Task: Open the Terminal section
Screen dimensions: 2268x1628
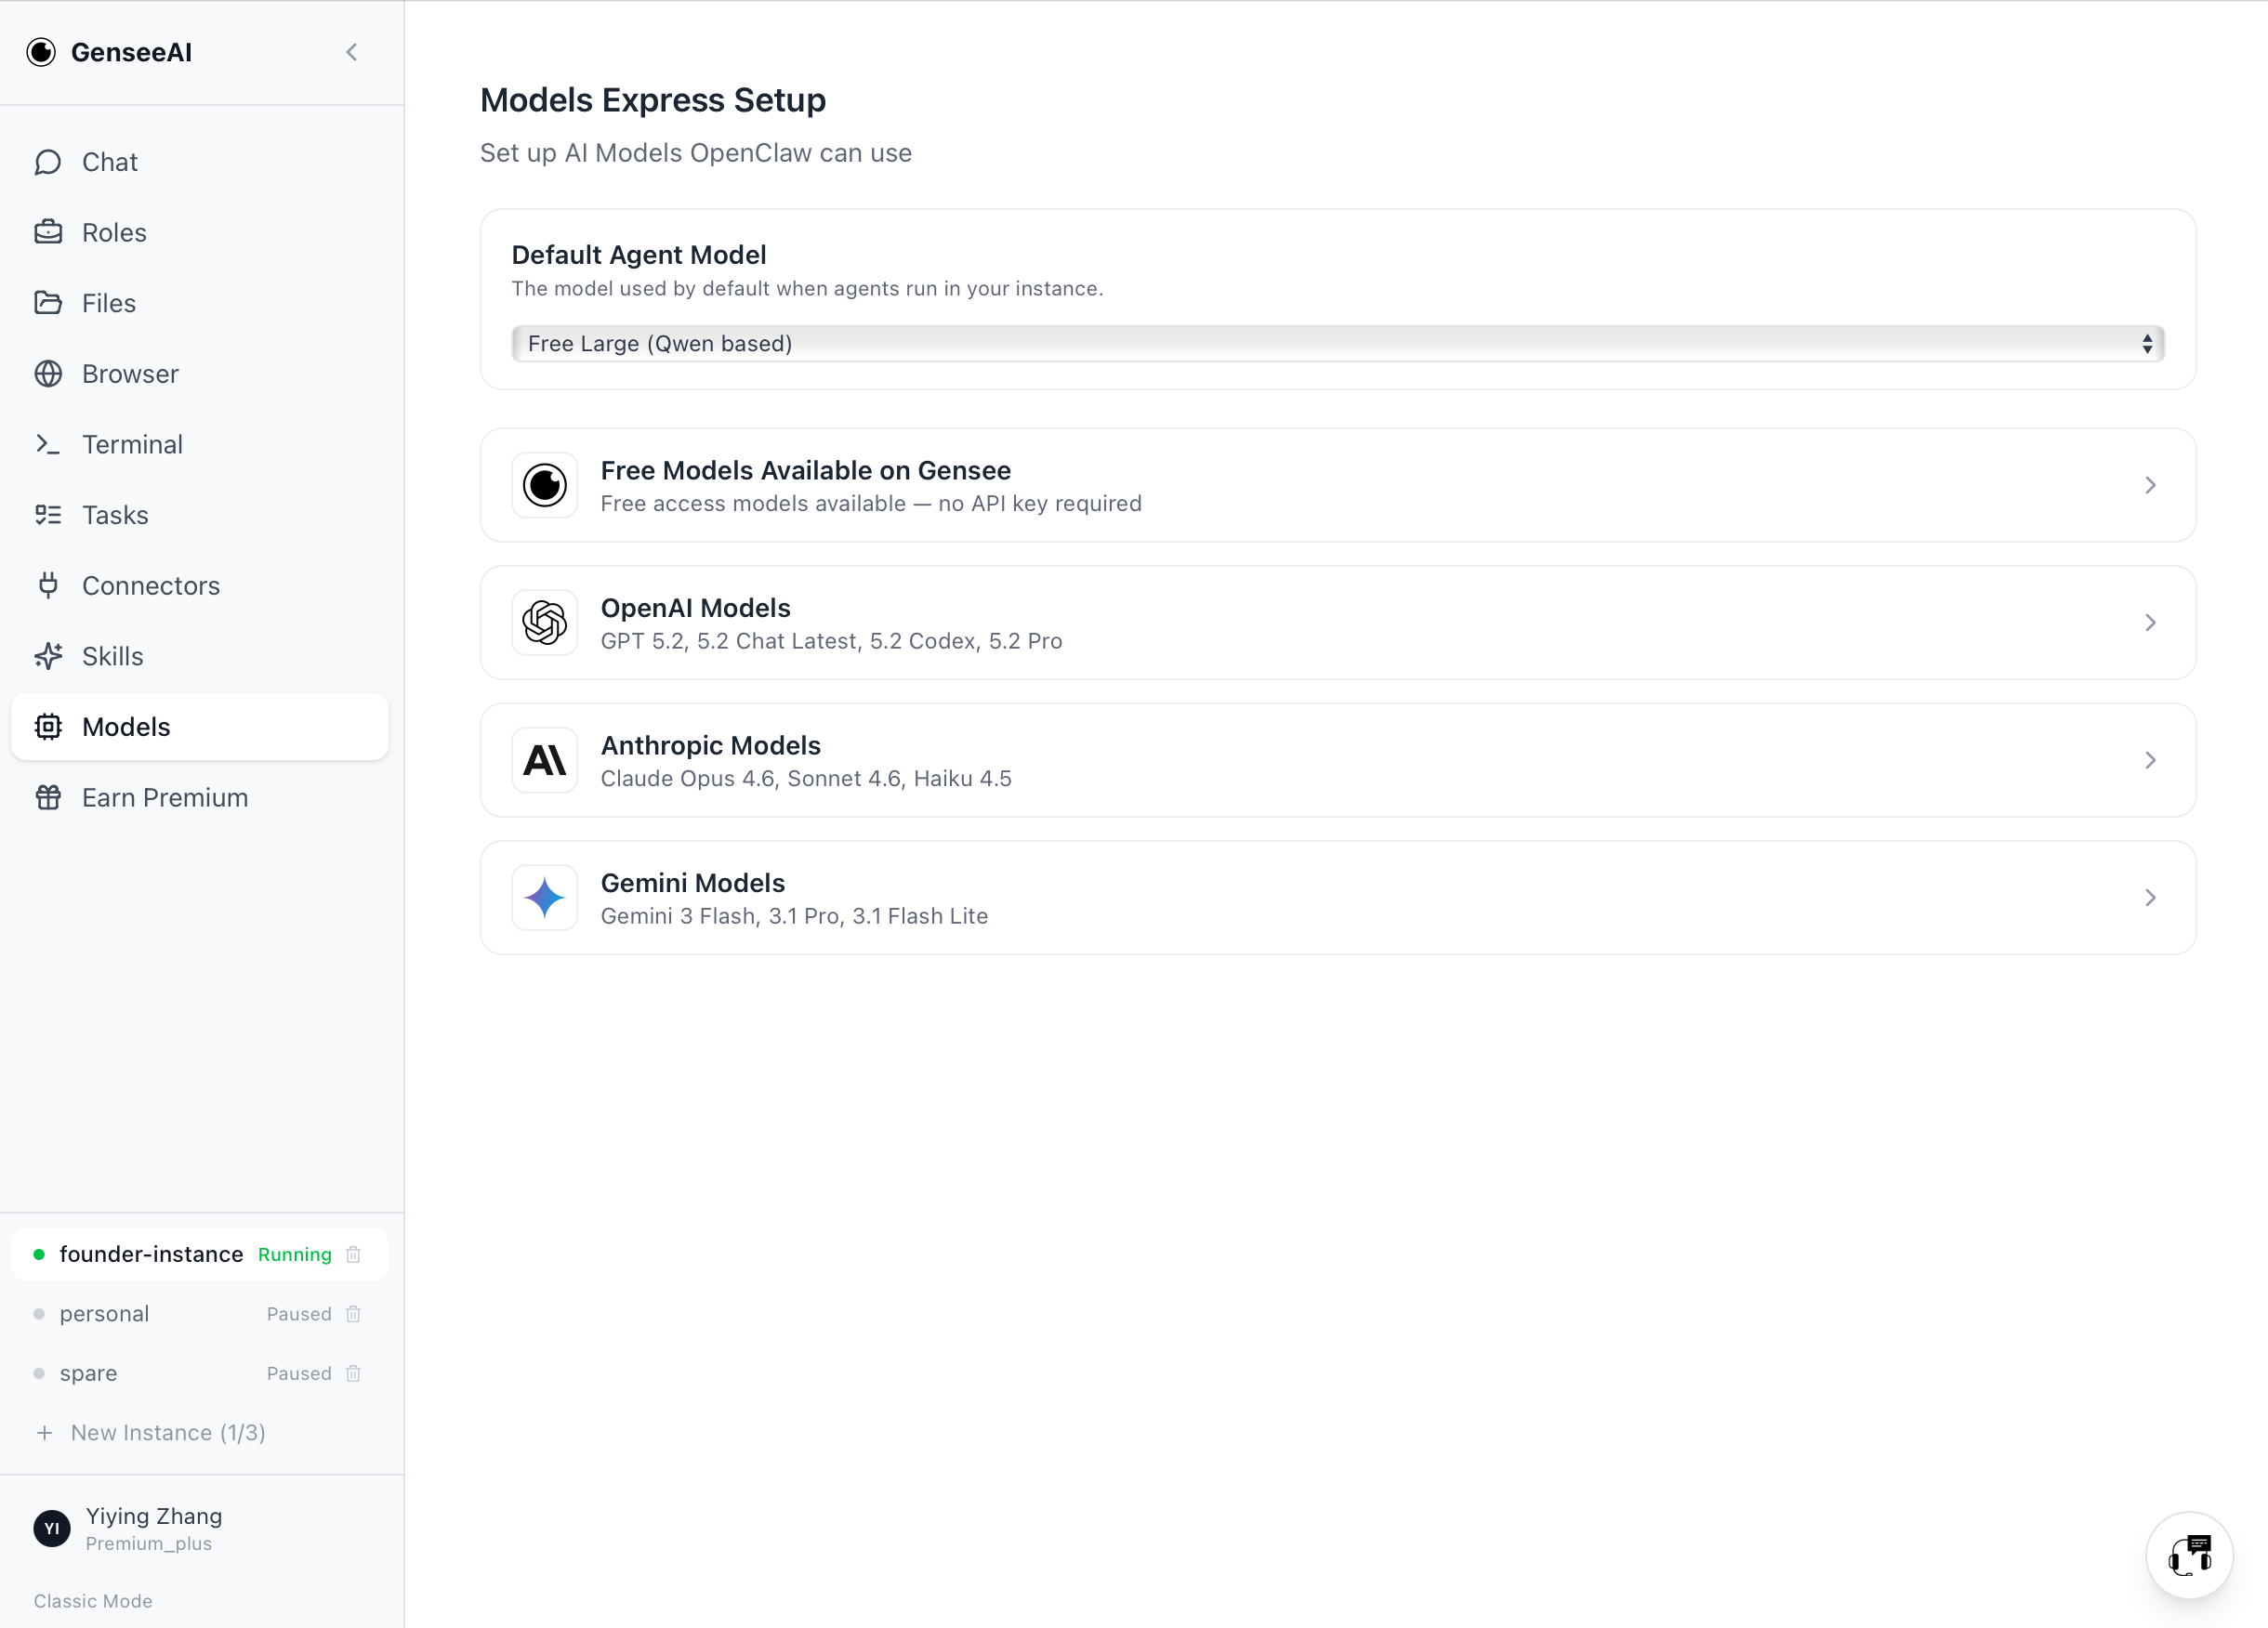Action: (200, 444)
